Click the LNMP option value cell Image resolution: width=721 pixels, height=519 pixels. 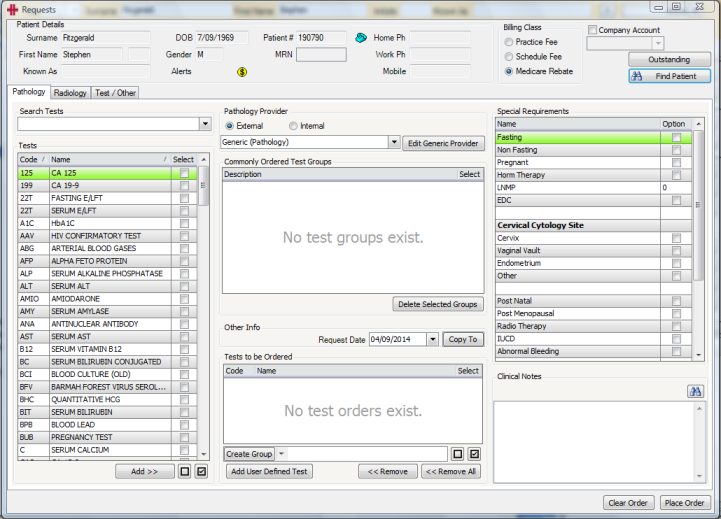(x=676, y=188)
